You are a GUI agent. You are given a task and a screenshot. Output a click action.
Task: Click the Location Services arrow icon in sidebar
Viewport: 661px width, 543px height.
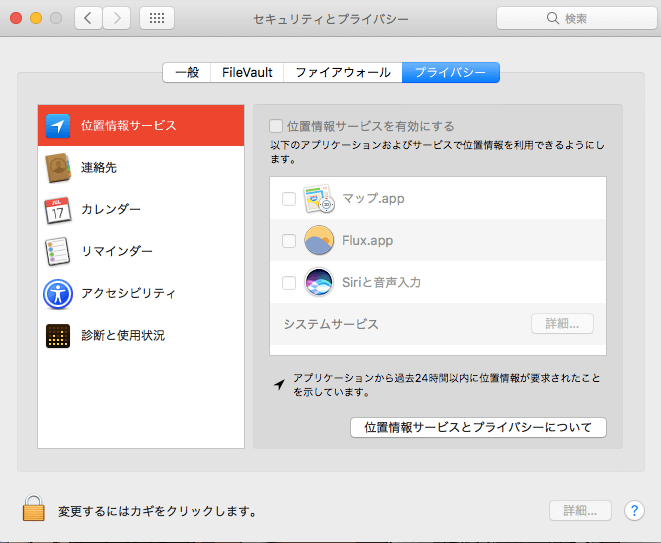pos(58,126)
